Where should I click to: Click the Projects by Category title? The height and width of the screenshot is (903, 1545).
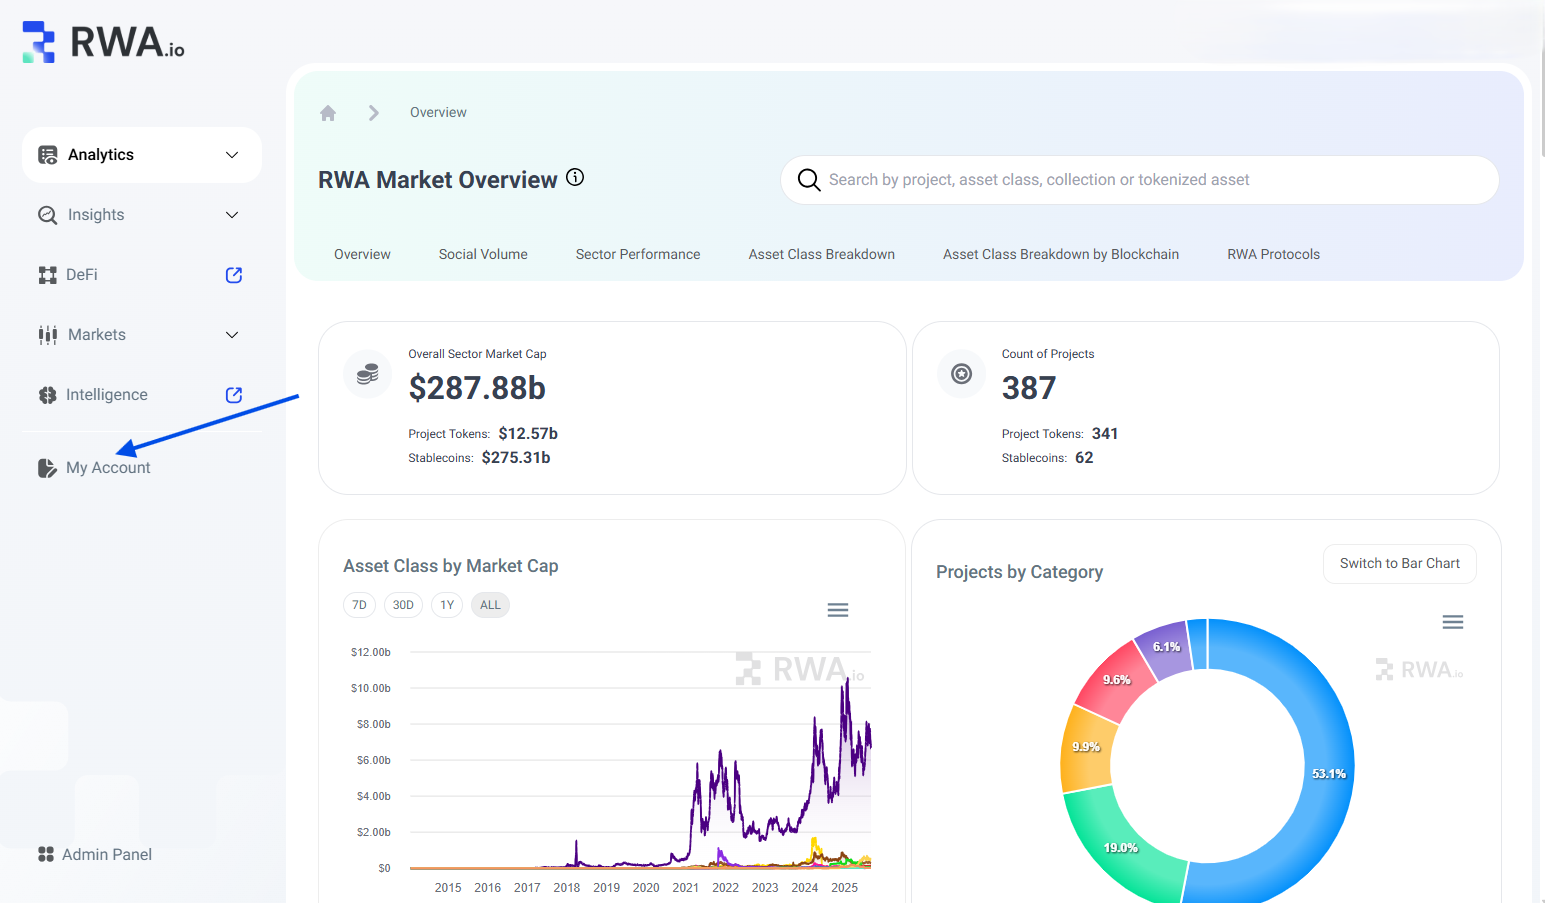1020,572
